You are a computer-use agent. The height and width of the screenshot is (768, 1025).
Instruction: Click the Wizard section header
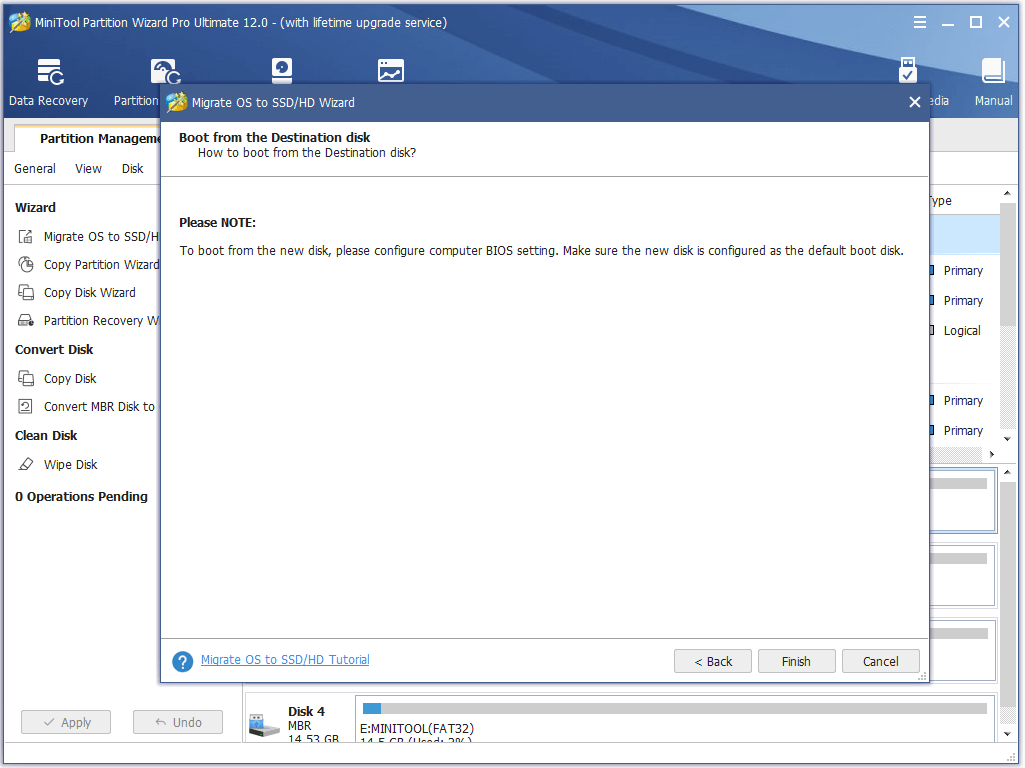35,208
